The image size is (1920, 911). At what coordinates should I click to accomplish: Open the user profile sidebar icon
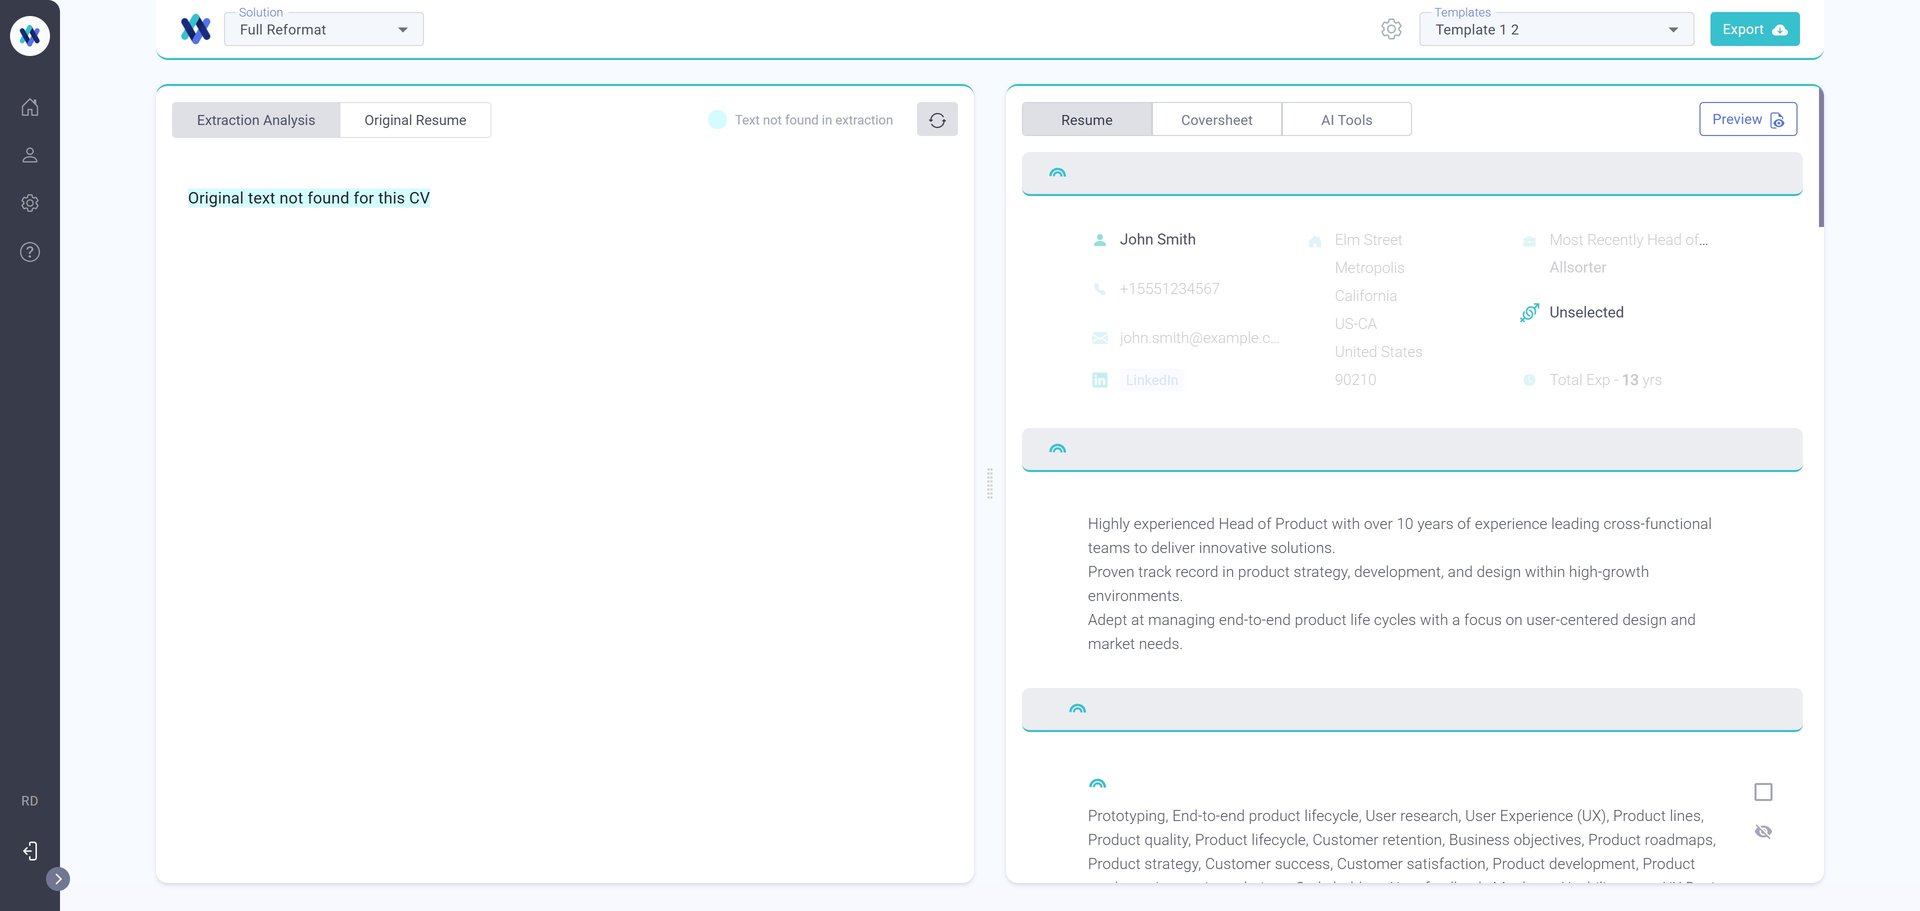point(30,155)
